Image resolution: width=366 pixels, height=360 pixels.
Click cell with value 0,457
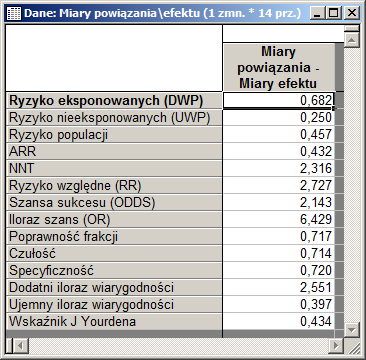point(279,134)
